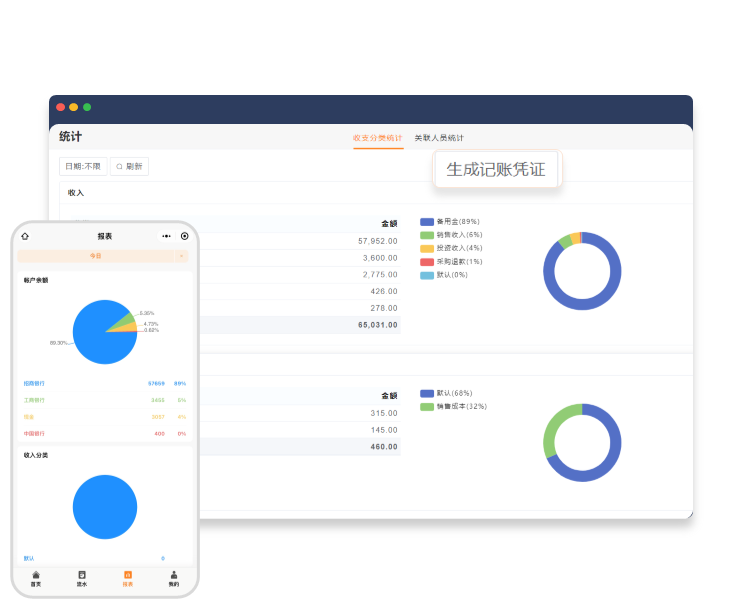The width and height of the screenshot is (756, 614).
Task: Open the 招商银行 account row
Action: click(x=105, y=383)
